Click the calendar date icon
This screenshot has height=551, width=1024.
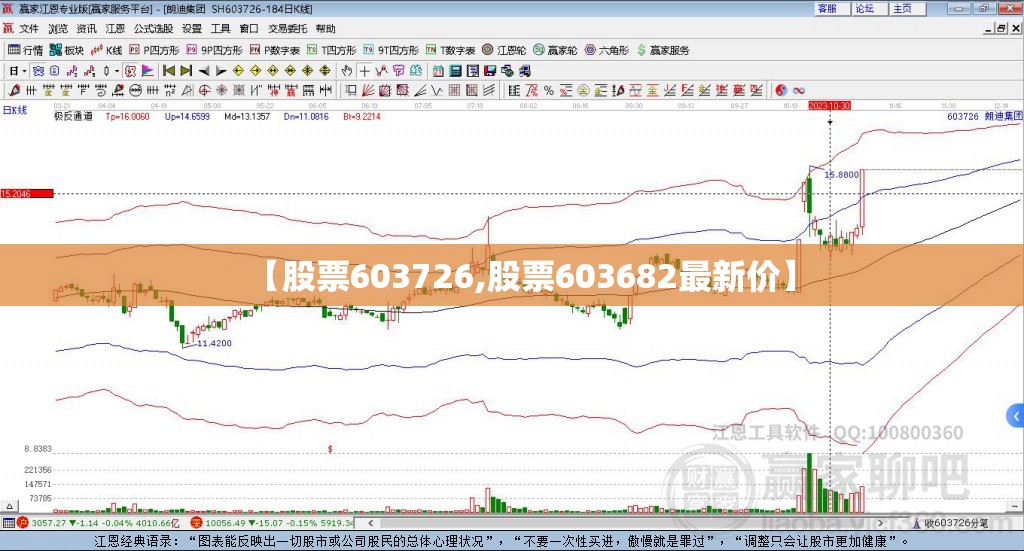[x=438, y=71]
